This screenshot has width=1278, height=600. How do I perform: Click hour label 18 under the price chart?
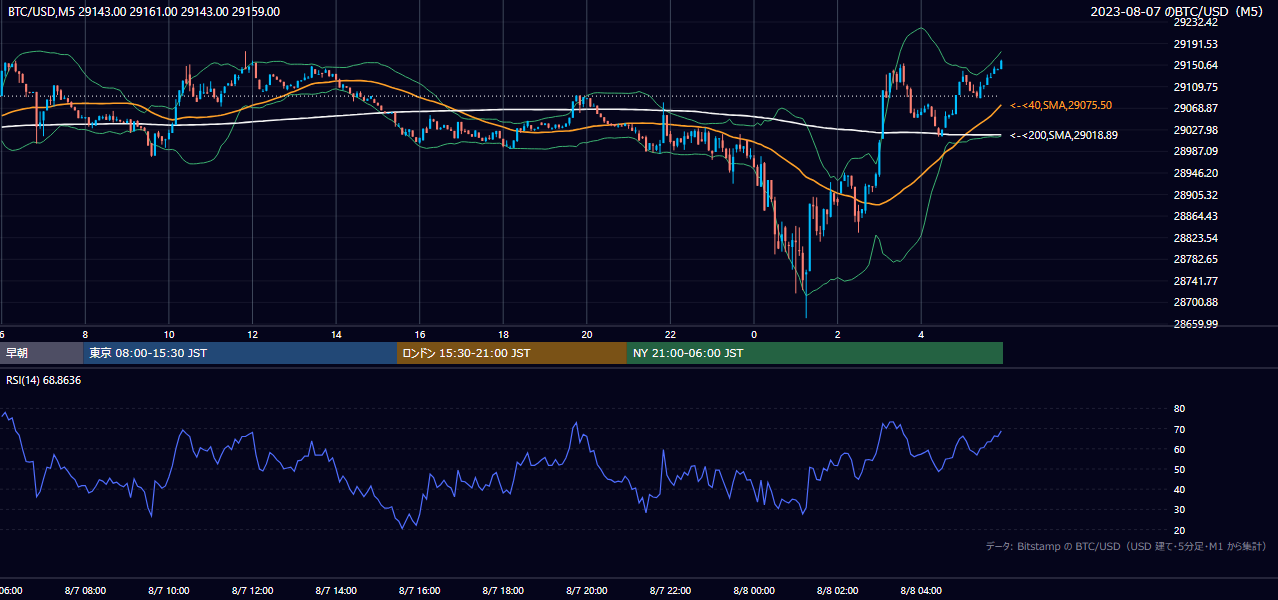point(504,334)
